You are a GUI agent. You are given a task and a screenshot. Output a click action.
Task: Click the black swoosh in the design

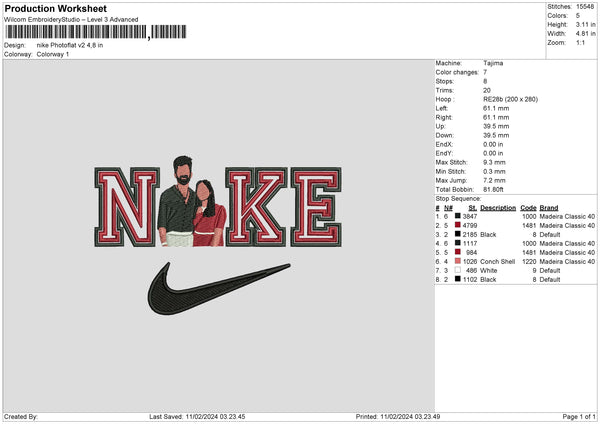pyautogui.click(x=219, y=289)
